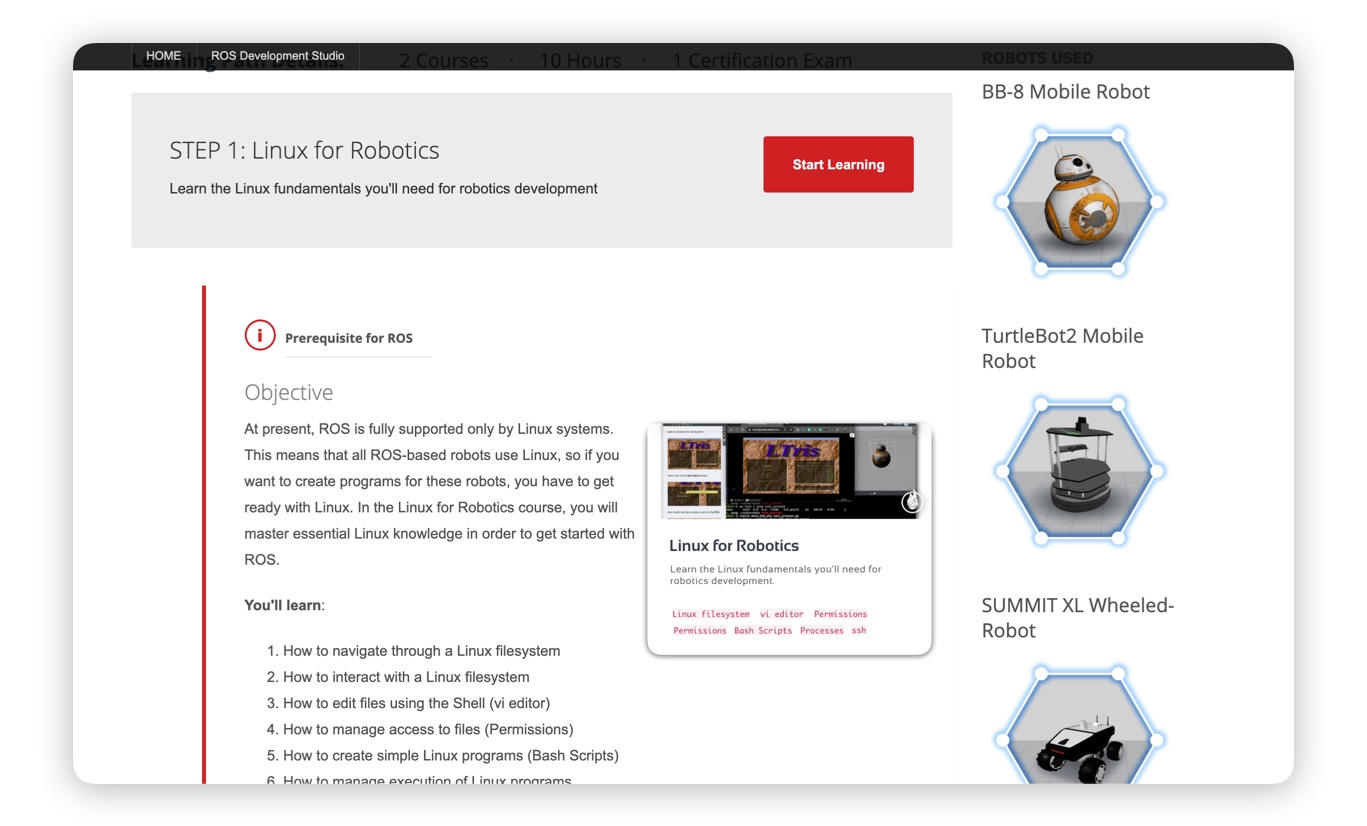Click 'How to interact with a Linux filesystem'
The height and width of the screenshot is (826, 1367).
pos(406,677)
